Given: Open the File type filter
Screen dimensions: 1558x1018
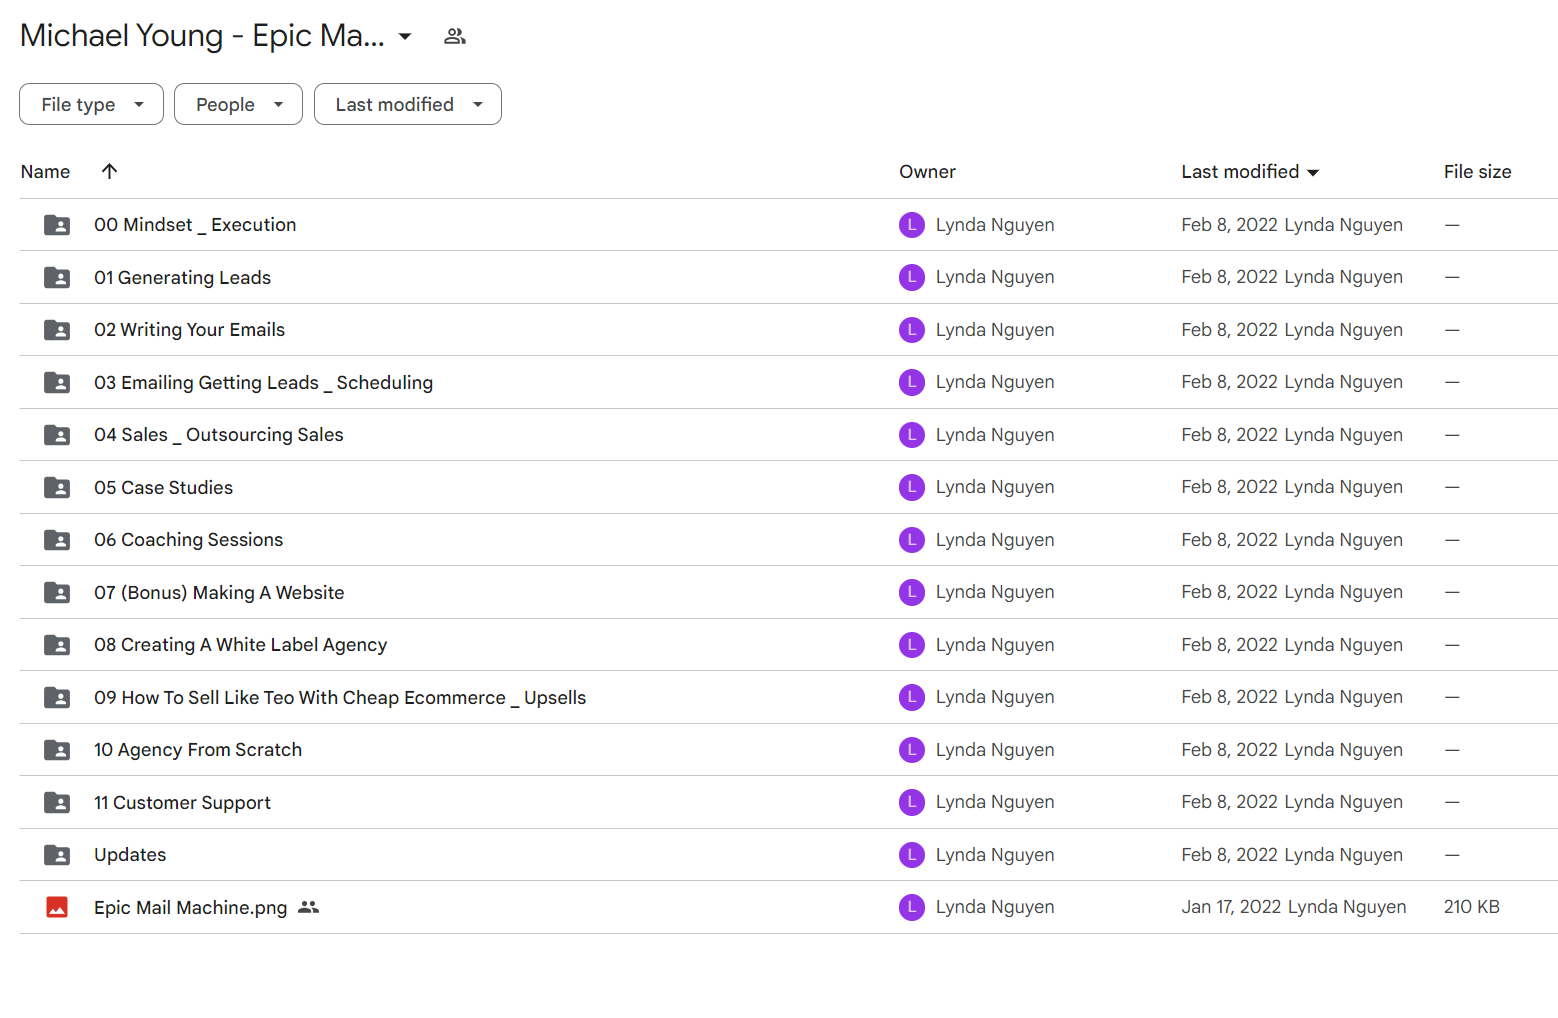Looking at the screenshot, I should click(91, 104).
